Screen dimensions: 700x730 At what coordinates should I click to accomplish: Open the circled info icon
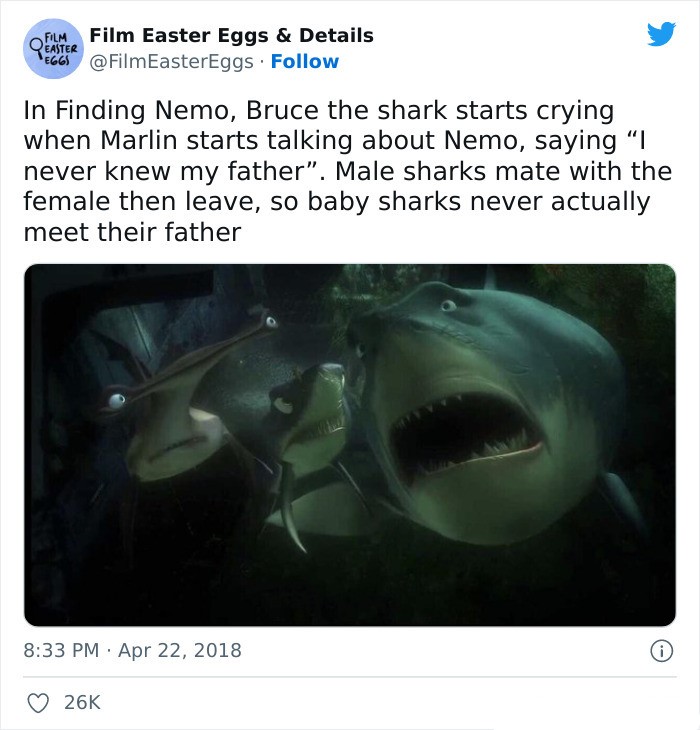click(x=661, y=651)
